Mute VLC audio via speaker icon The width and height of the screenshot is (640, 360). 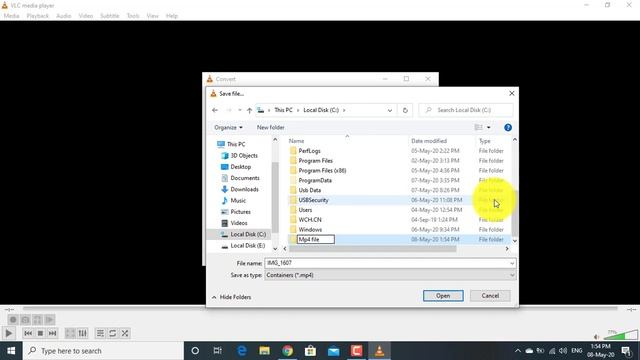(x=596, y=337)
